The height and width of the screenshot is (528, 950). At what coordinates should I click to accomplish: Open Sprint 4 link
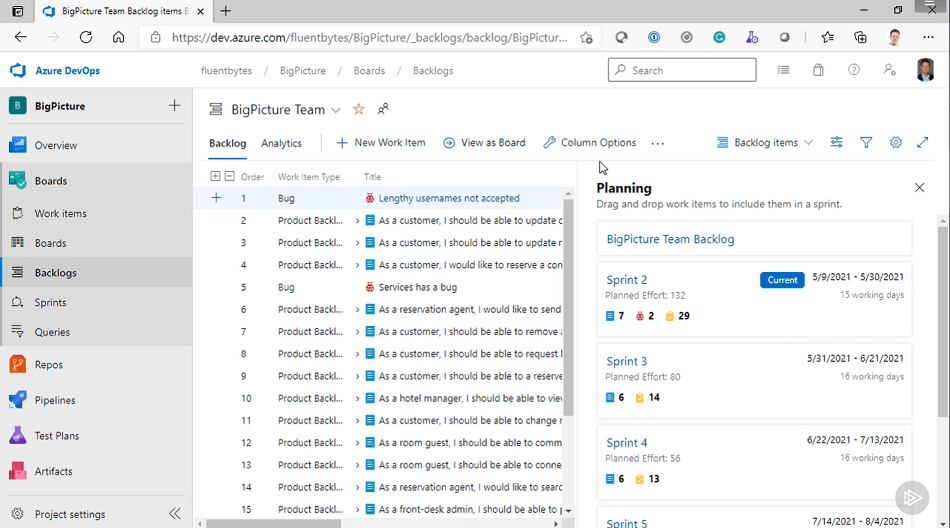pos(626,443)
